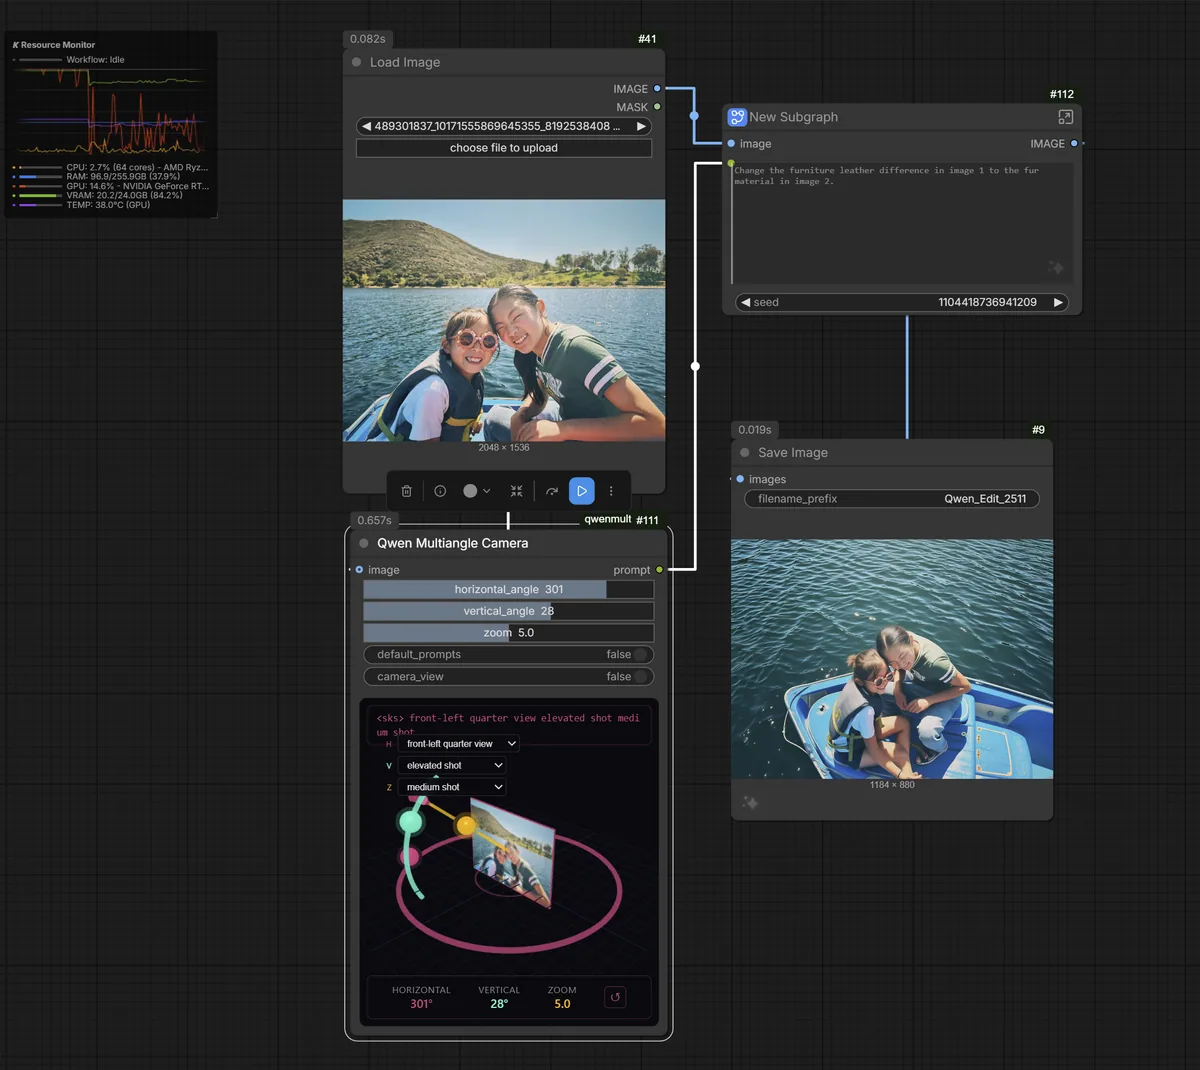Adjust the horizontal_angle slider

[x=509, y=590]
